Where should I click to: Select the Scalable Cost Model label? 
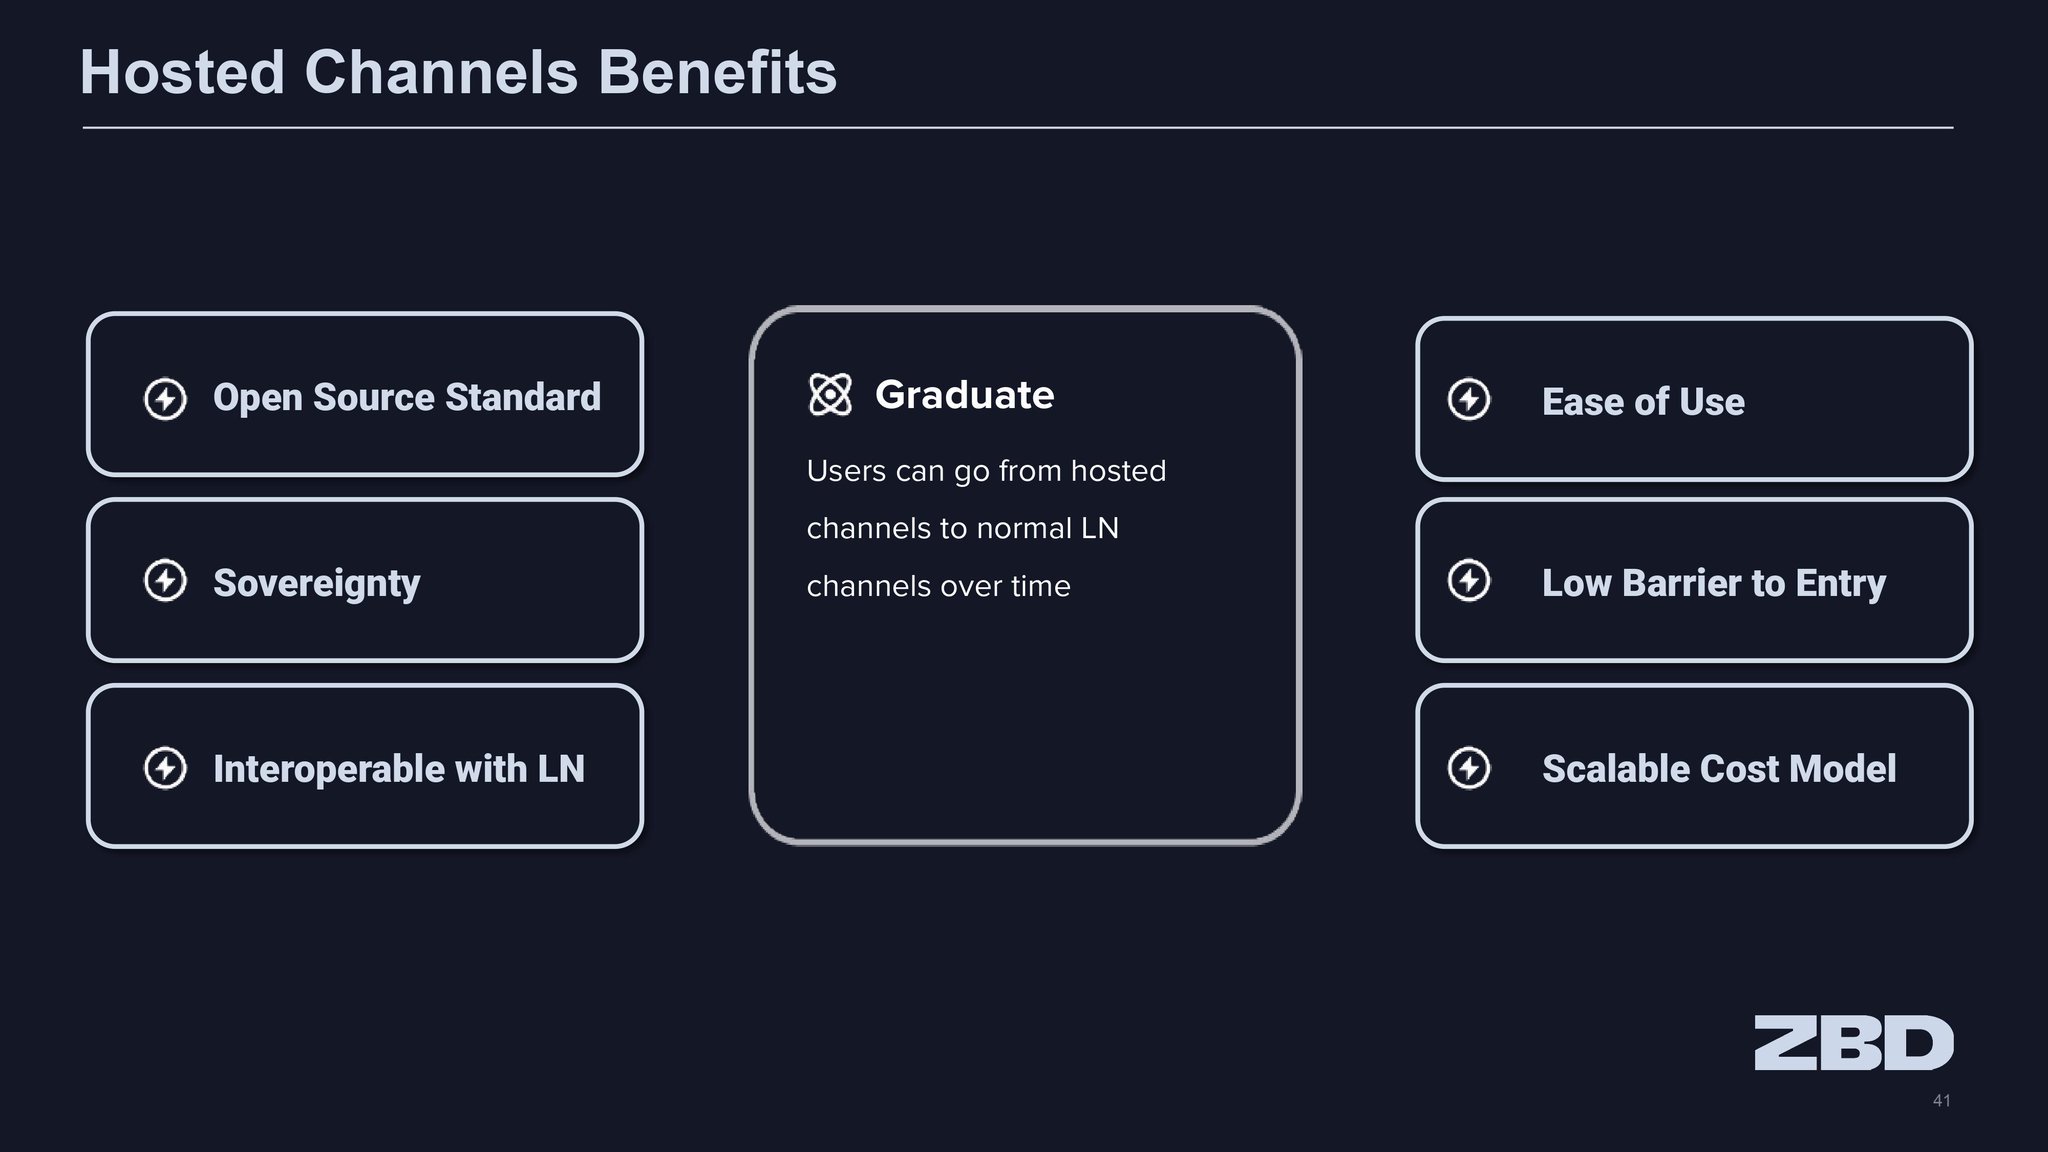coord(1719,769)
